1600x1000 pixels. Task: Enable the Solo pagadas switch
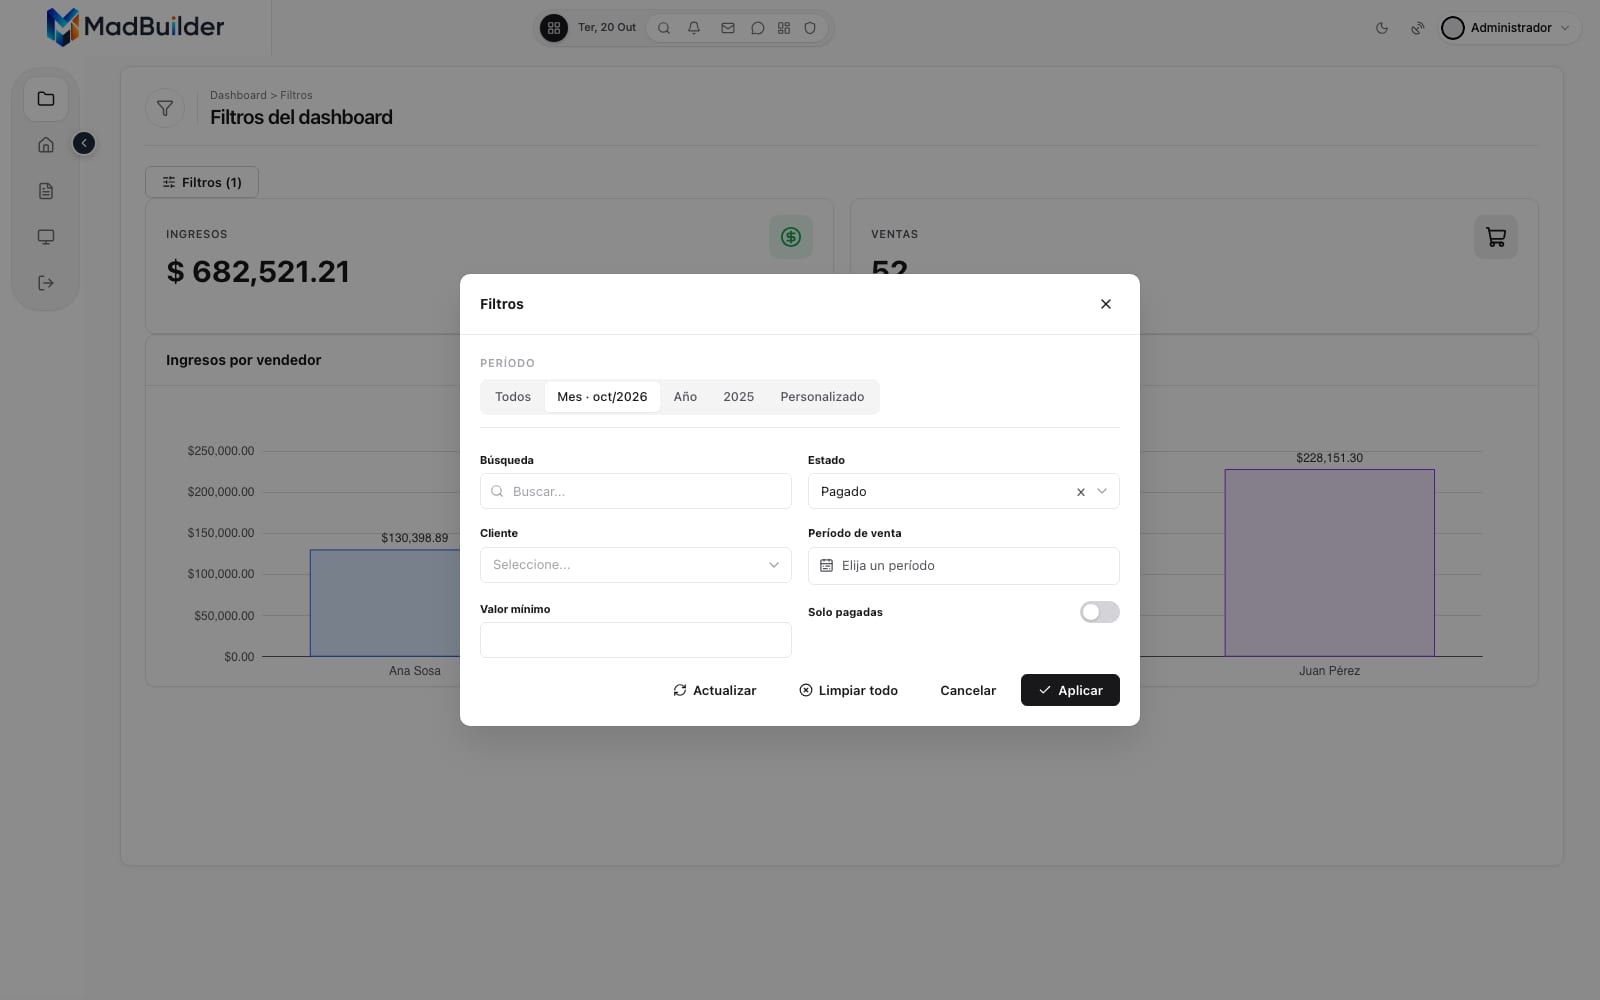point(1099,612)
